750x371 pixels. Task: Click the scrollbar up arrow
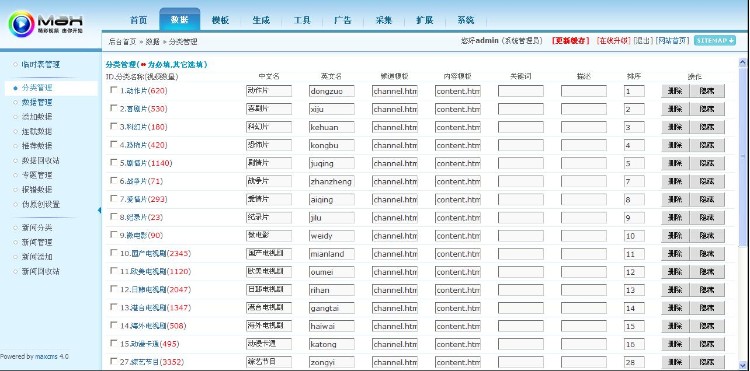pos(742,62)
